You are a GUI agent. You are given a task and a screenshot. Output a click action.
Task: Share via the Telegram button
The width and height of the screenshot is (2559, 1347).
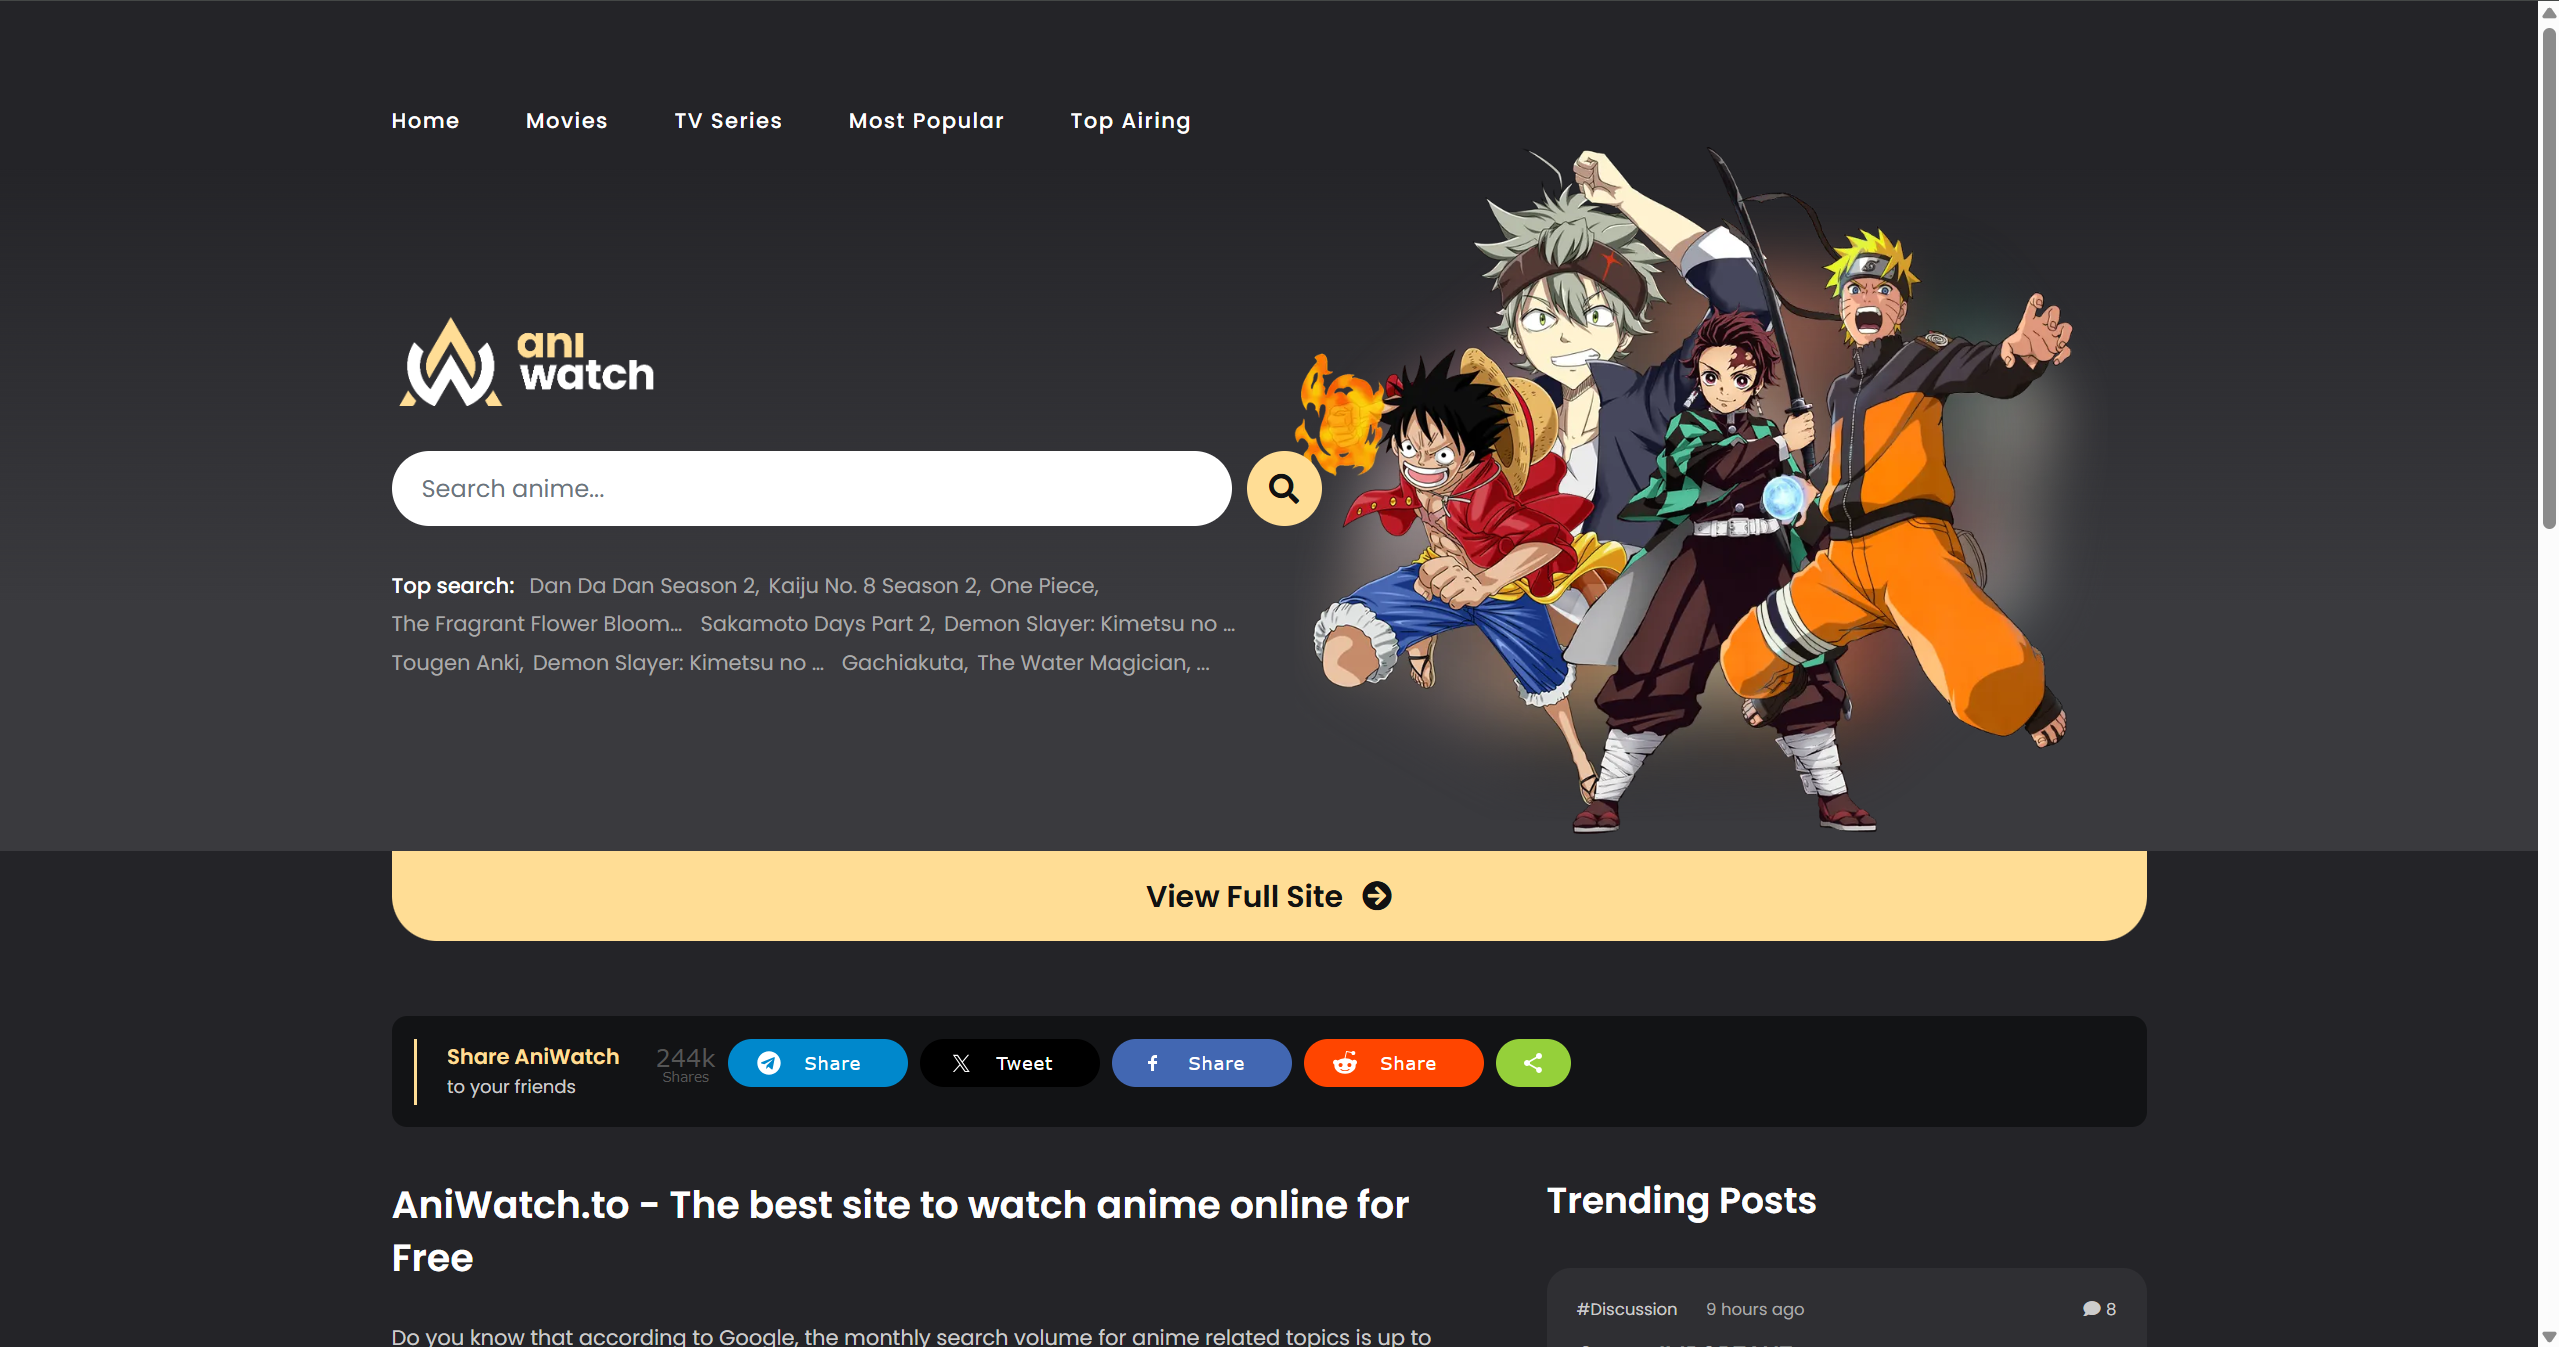click(817, 1063)
